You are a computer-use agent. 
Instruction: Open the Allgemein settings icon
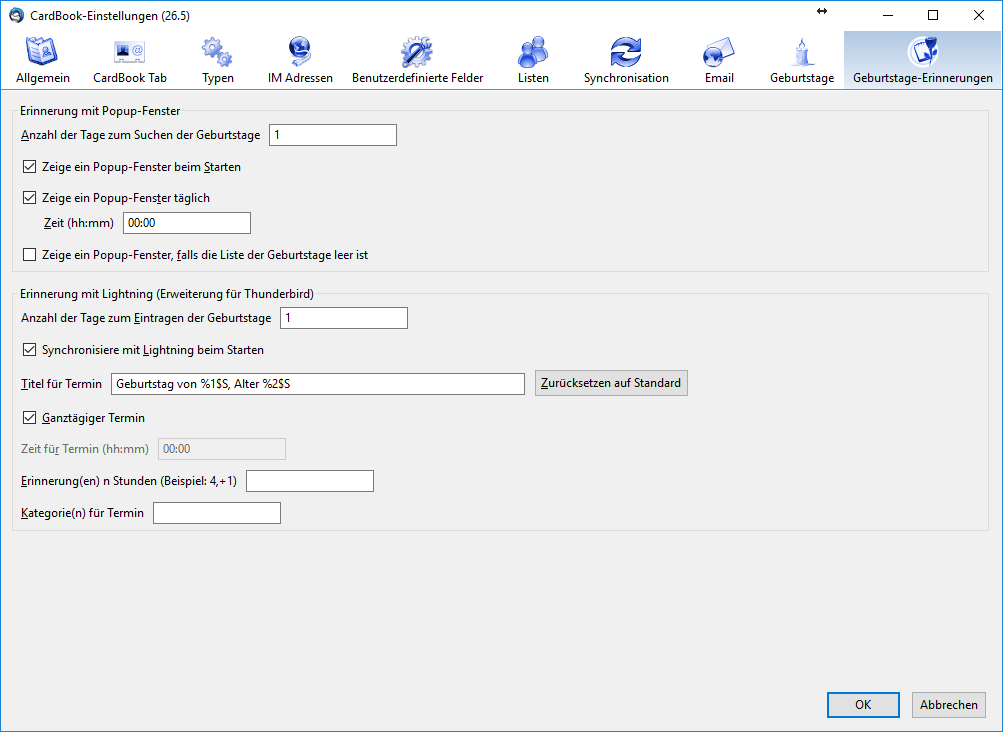(x=43, y=51)
